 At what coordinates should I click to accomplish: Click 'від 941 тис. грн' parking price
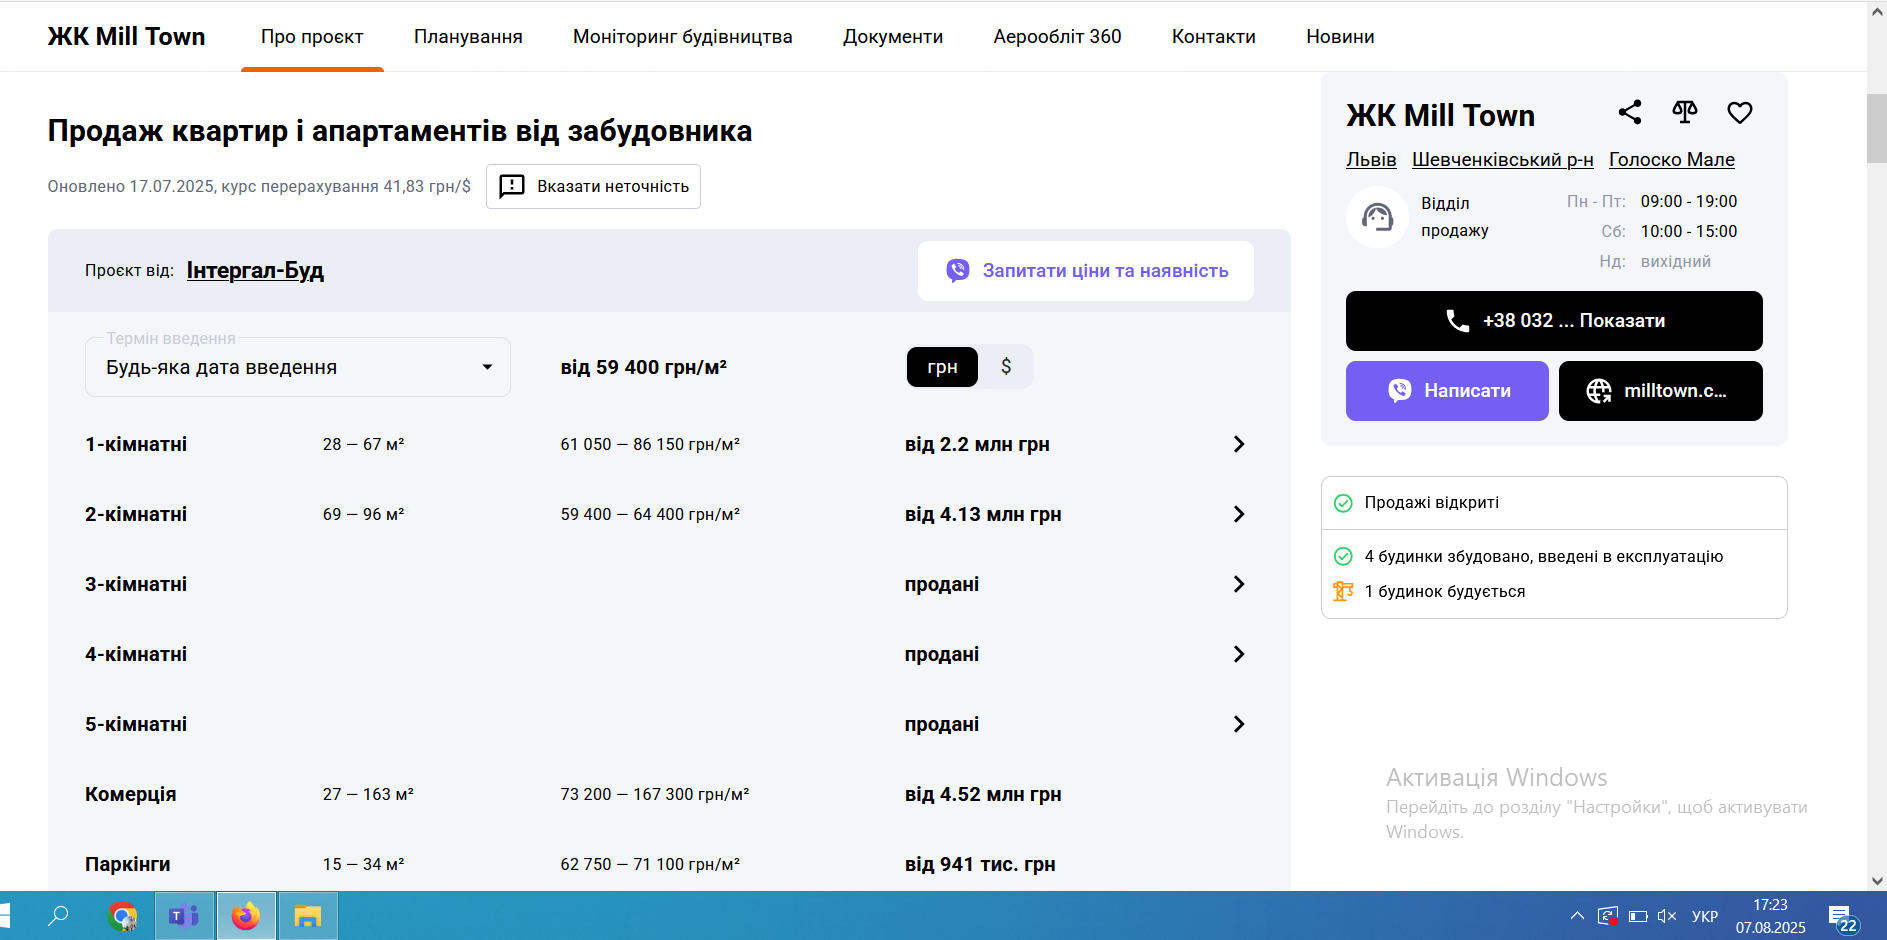click(x=980, y=864)
